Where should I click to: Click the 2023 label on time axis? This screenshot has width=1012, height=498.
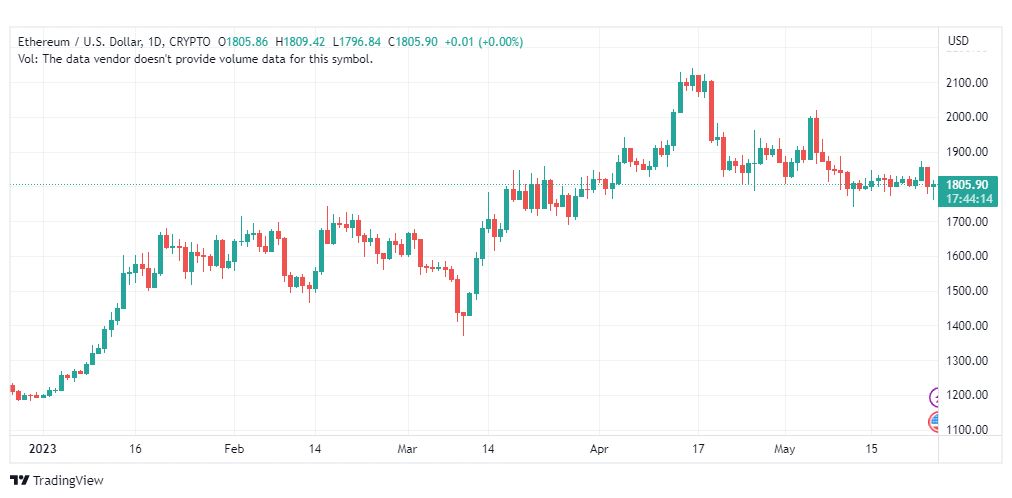click(43, 449)
